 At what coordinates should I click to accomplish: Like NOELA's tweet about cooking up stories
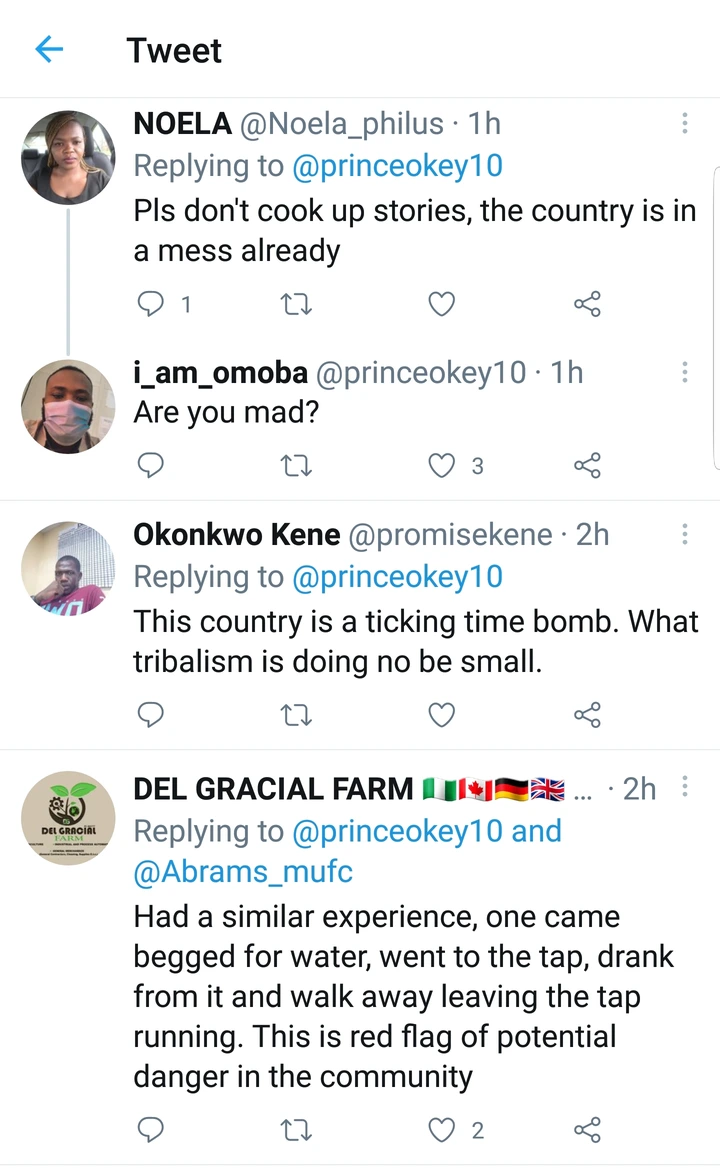pos(441,304)
